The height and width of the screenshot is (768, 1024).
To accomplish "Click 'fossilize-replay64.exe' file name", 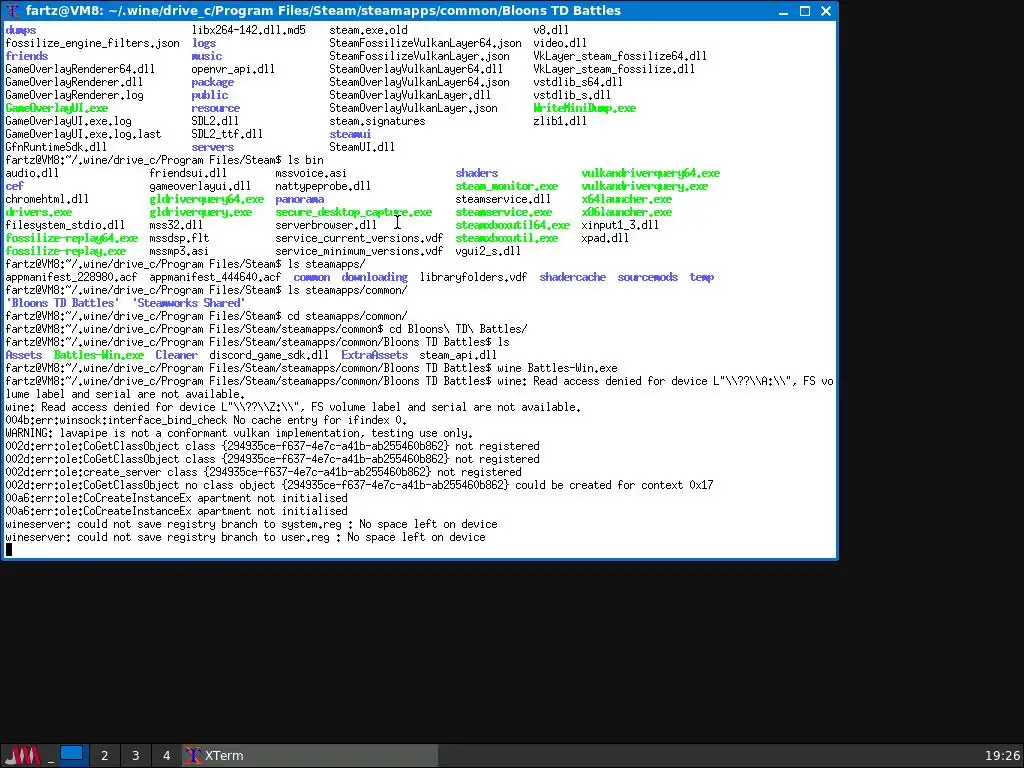I will pyautogui.click(x=72, y=238).
